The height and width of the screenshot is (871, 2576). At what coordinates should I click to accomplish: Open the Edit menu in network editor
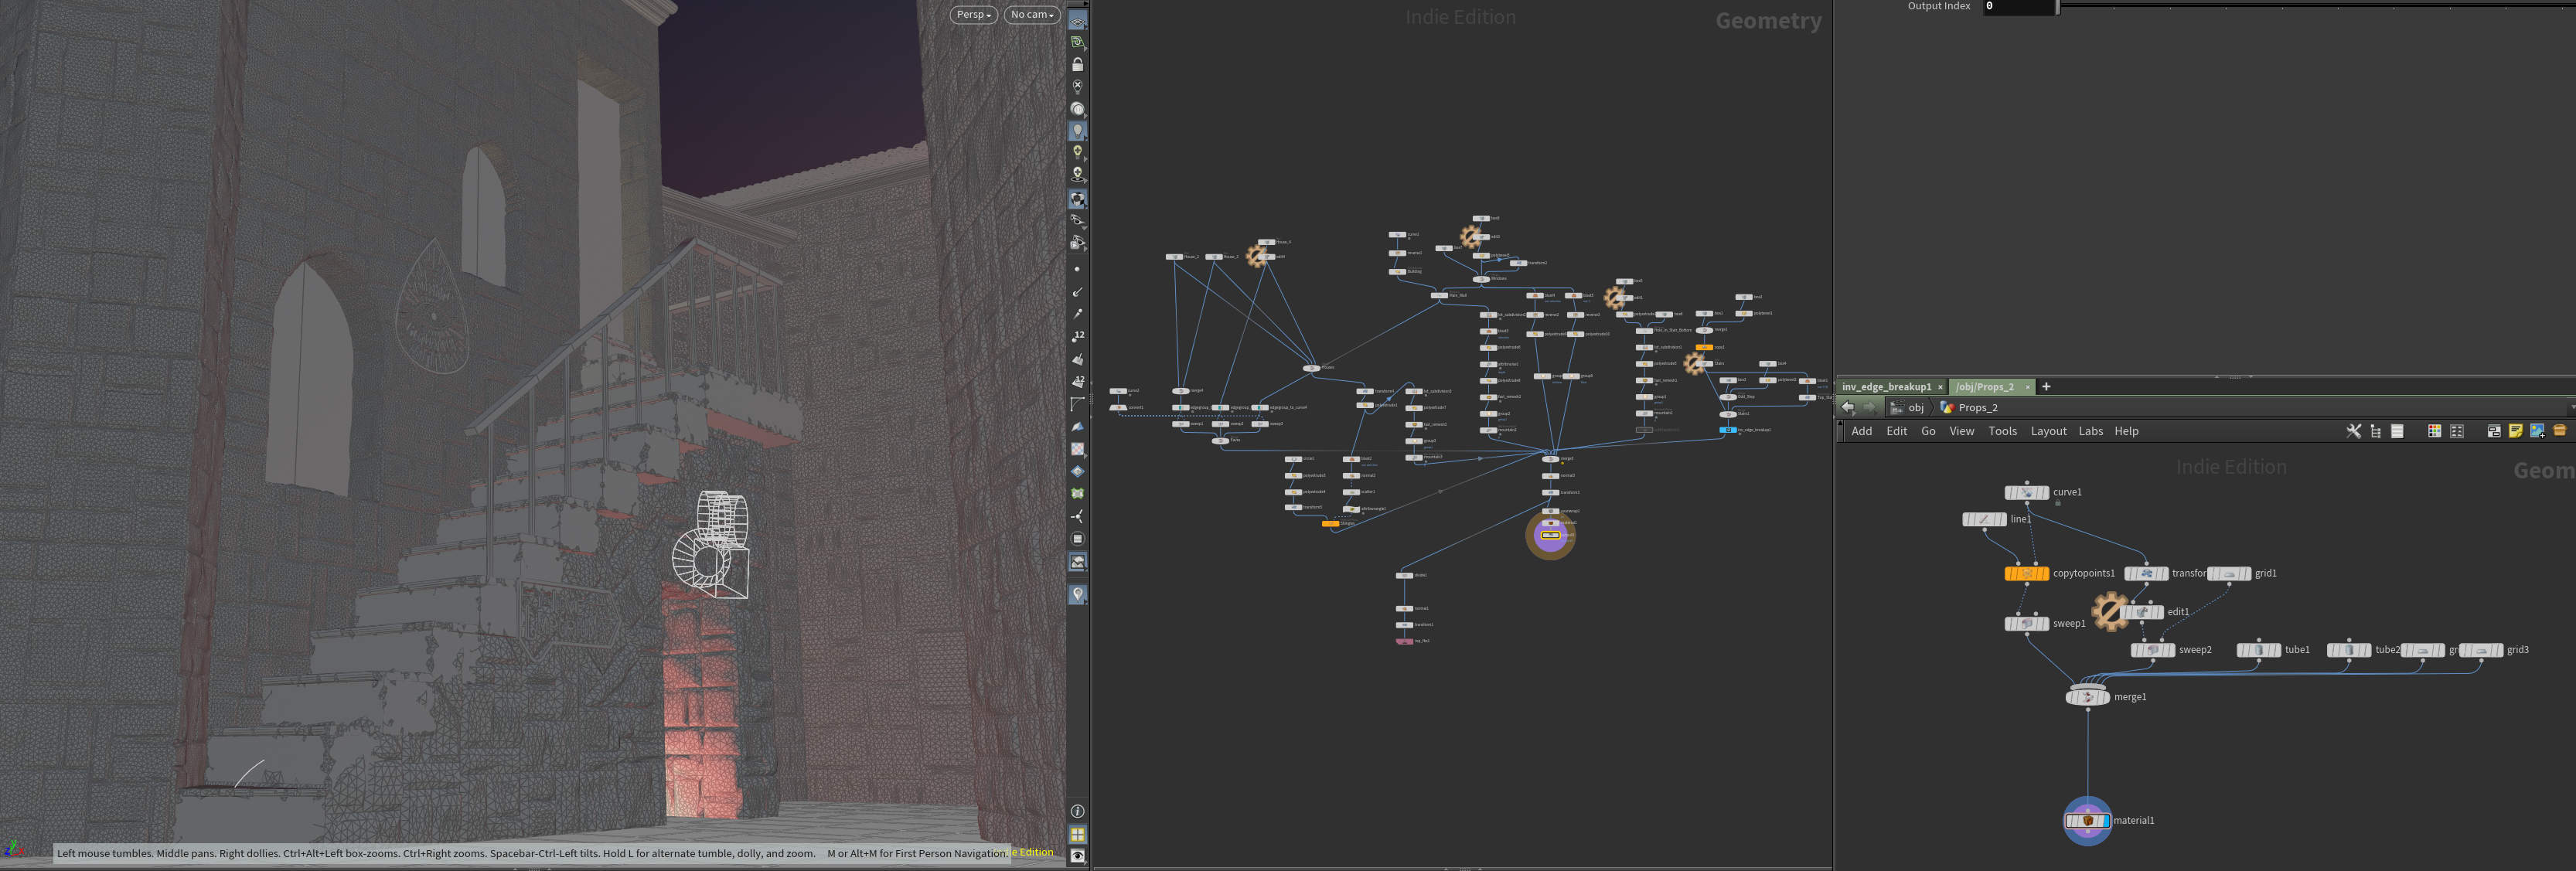(1896, 431)
